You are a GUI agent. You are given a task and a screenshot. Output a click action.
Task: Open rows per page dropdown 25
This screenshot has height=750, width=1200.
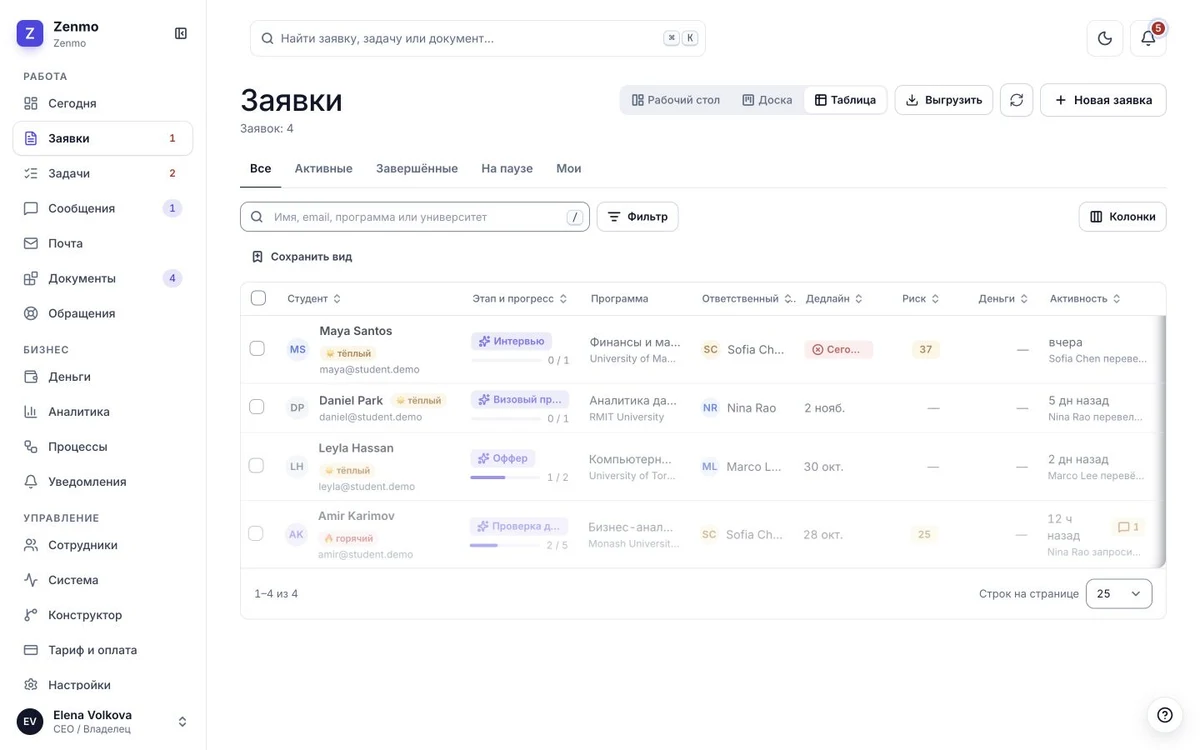pos(1119,593)
